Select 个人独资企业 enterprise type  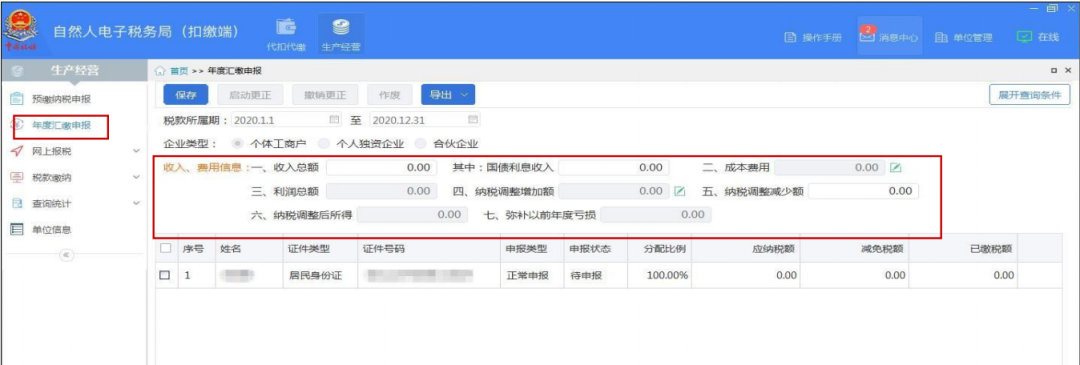[x=323, y=144]
